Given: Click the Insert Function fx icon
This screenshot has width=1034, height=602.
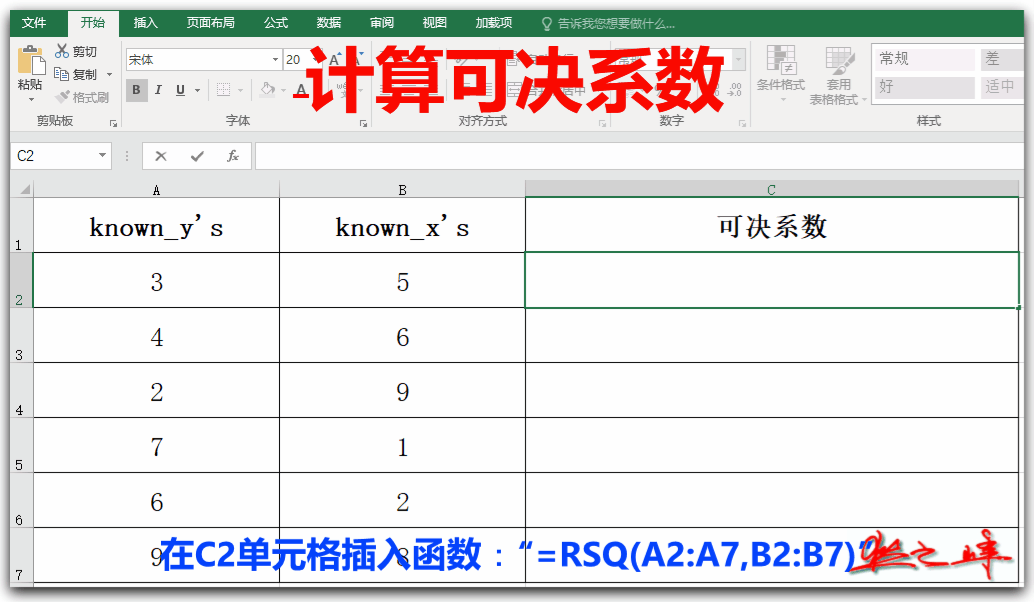Looking at the screenshot, I should (232, 156).
